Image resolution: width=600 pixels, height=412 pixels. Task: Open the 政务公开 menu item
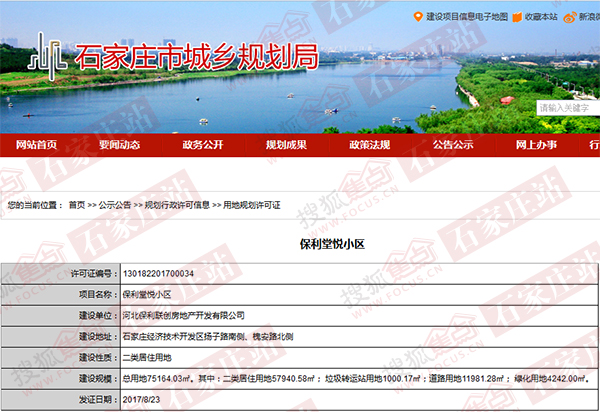[x=203, y=145]
